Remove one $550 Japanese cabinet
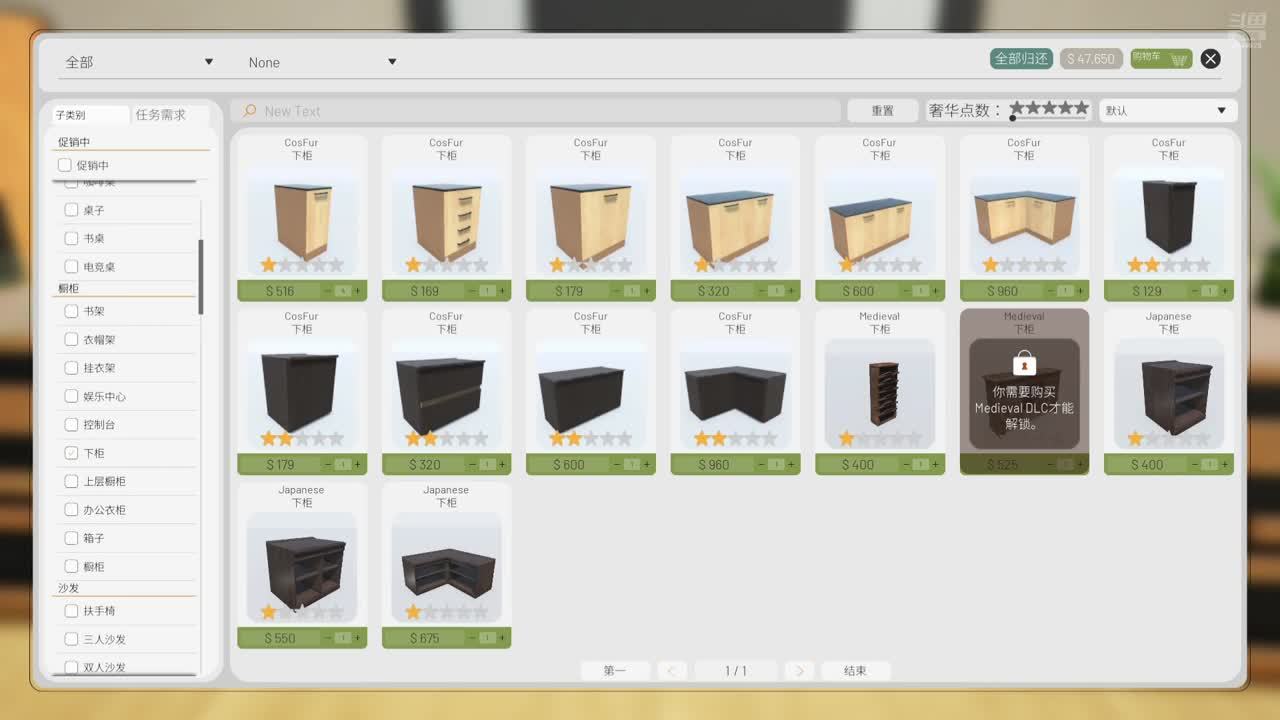This screenshot has width=1280, height=720. coord(328,638)
